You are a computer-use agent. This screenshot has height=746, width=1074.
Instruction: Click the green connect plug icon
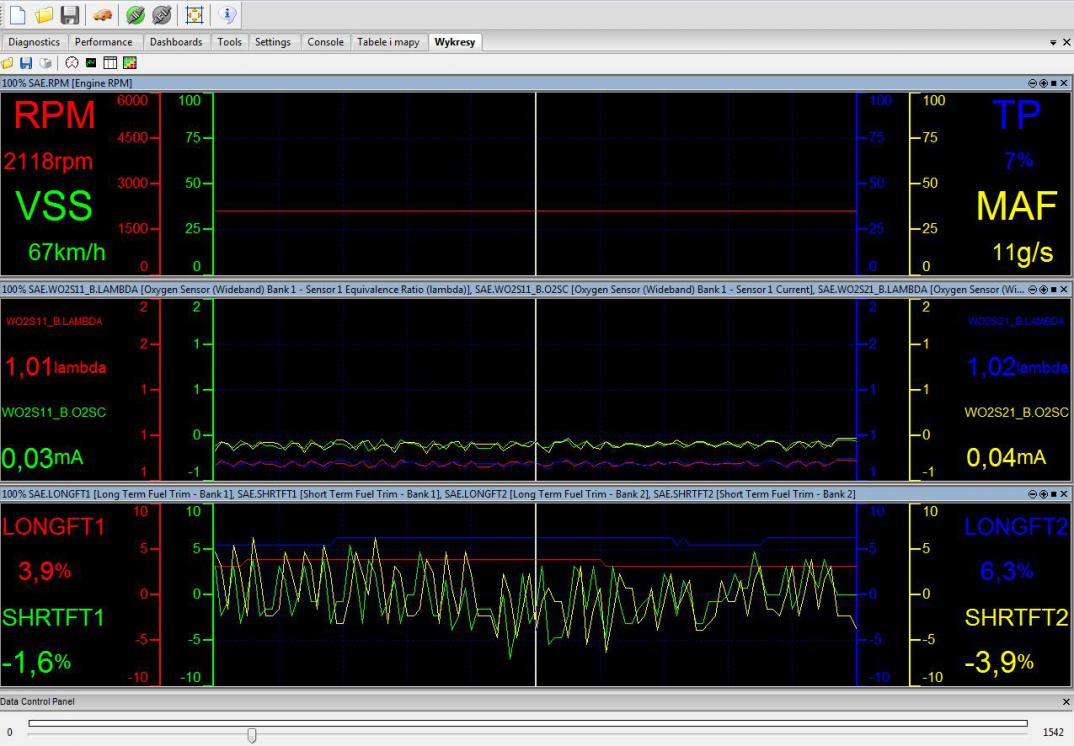tap(136, 14)
